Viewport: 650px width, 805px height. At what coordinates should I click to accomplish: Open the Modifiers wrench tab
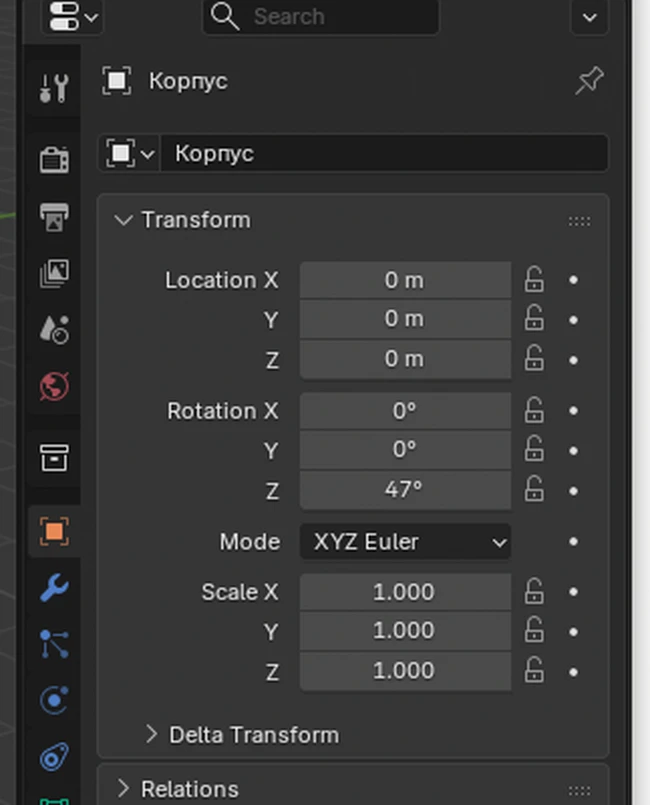tap(54, 588)
